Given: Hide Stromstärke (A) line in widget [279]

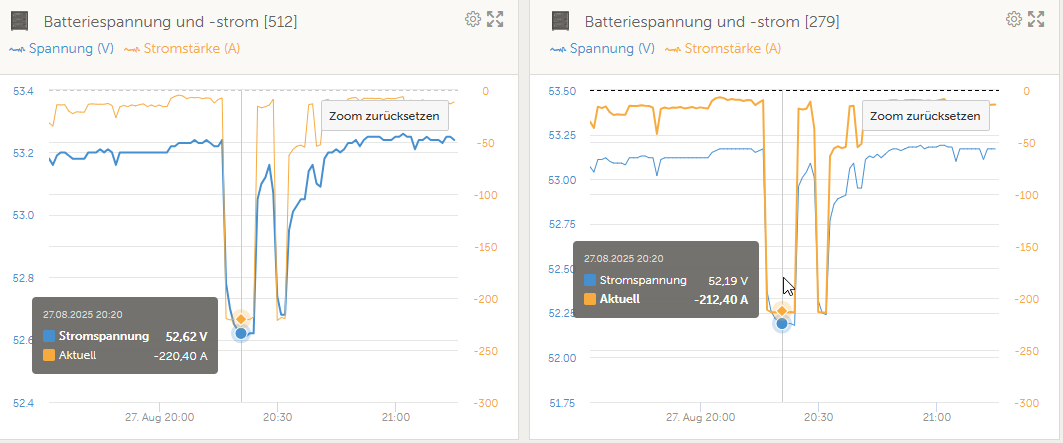Looking at the screenshot, I should [724, 48].
